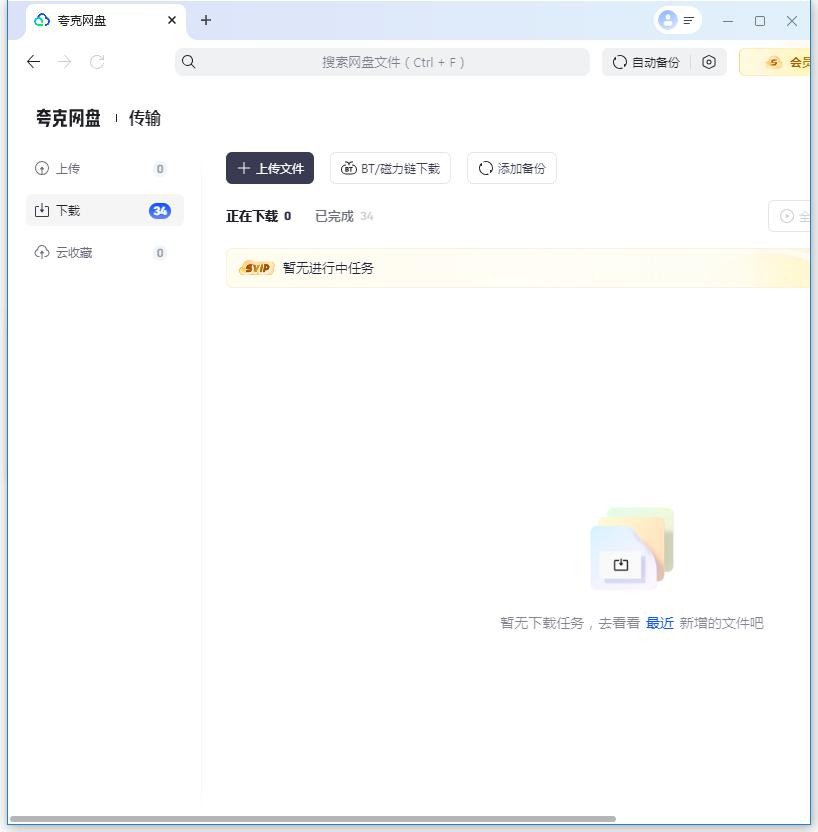Screen dimensions: 818x832
Task: Switch to 正在下载 tab
Action: point(258,216)
